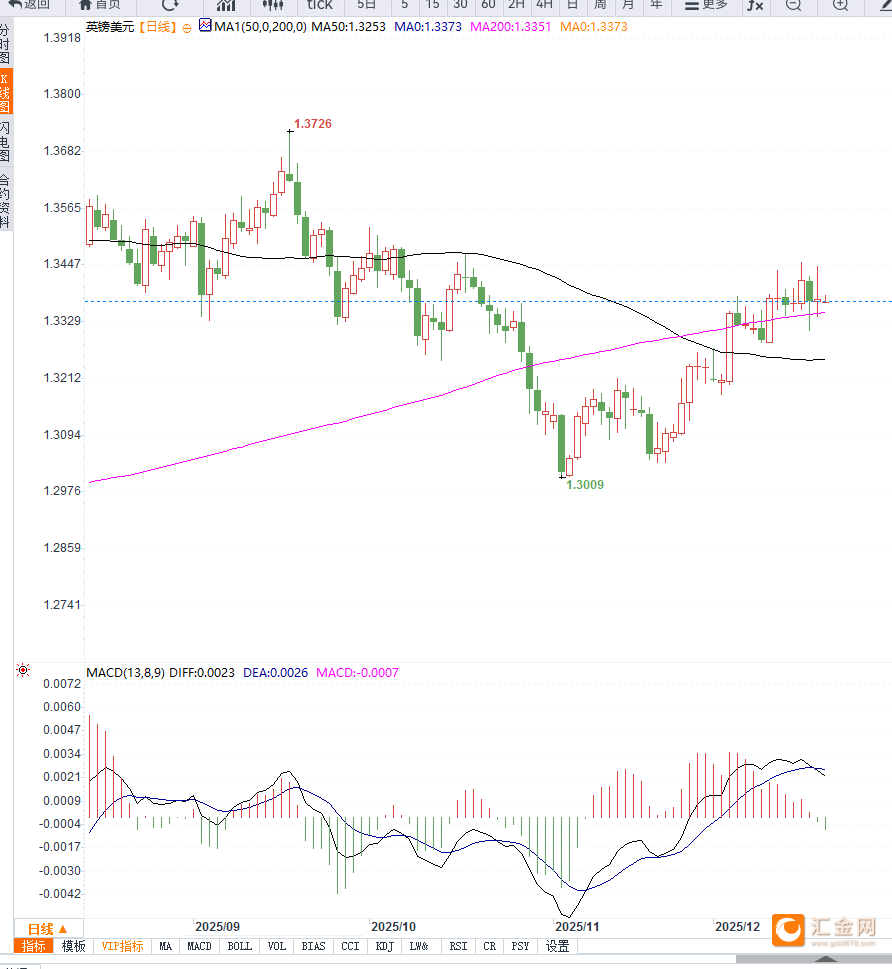Click the VIP指标 tab
The height and width of the screenshot is (969, 892).
pyautogui.click(x=123, y=946)
